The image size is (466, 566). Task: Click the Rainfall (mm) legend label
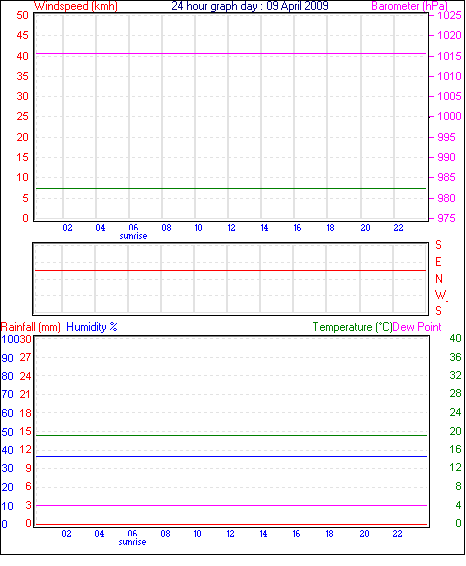tap(31, 327)
